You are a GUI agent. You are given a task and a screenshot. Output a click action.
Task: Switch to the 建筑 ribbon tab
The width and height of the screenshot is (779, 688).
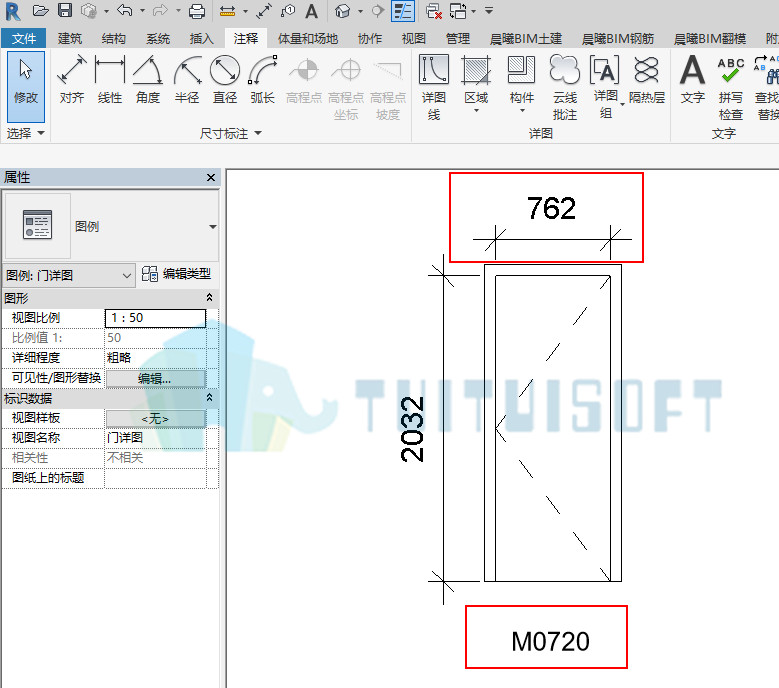(70, 38)
